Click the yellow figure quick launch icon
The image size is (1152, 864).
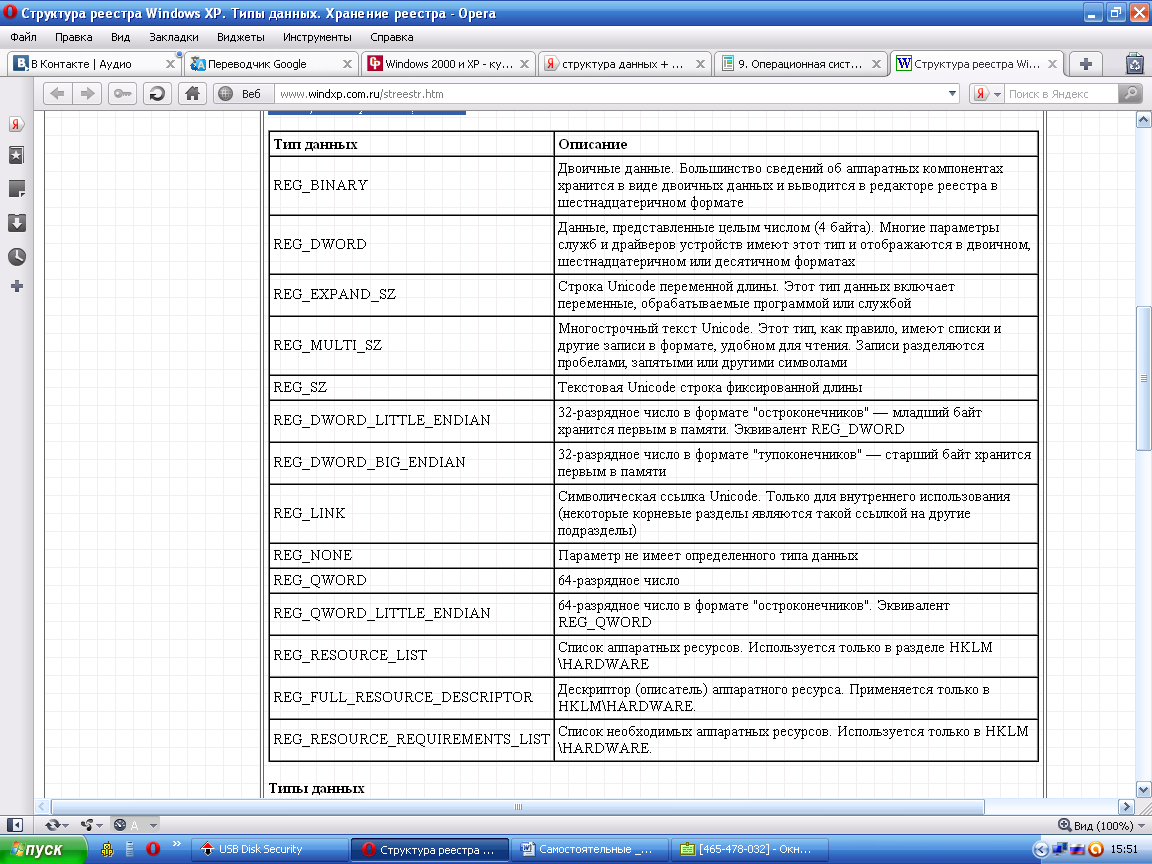pos(107,849)
